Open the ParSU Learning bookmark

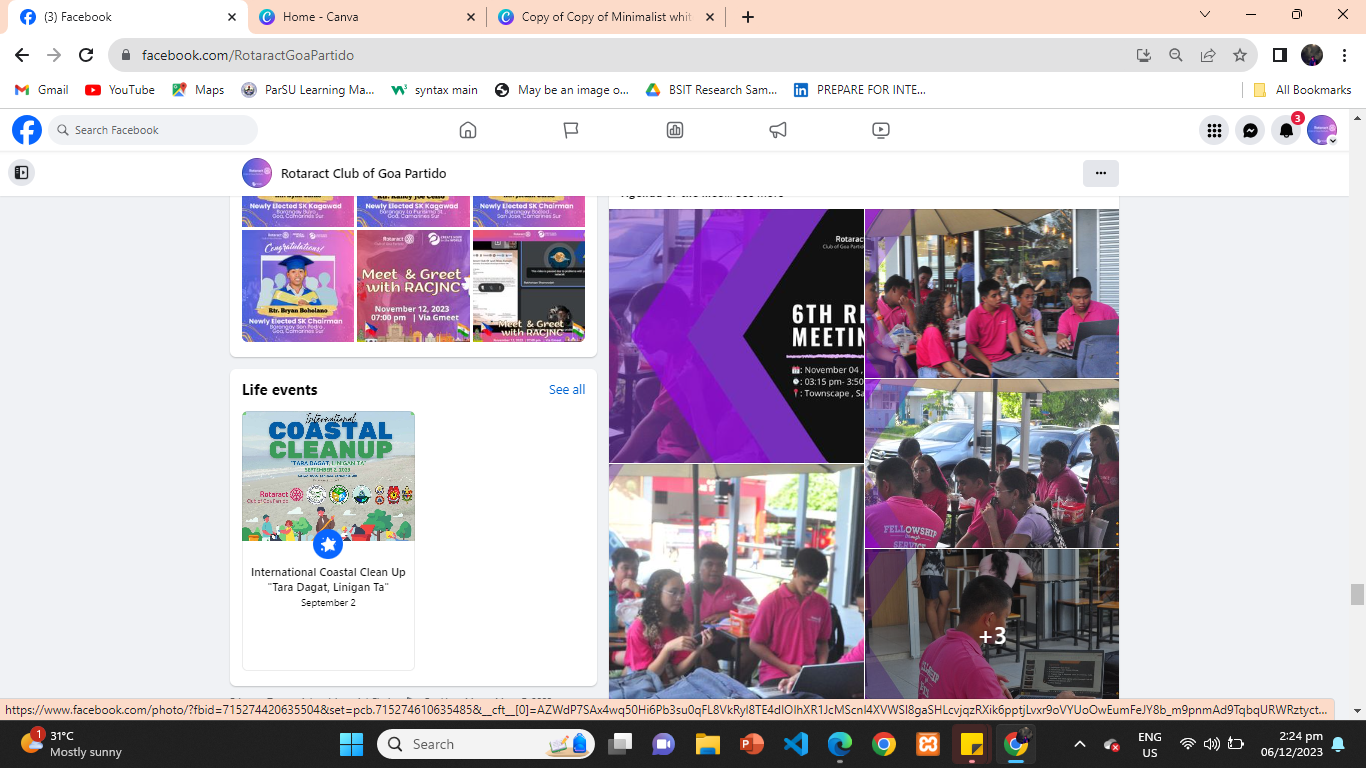(x=308, y=90)
